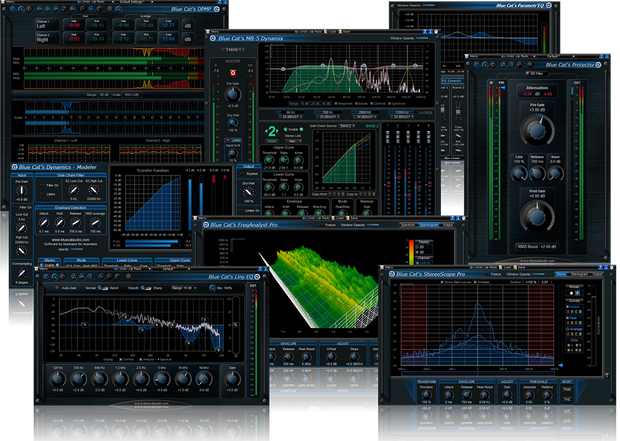Click the Protector Knee knob
Viewport: 620px width, 441px height.
pyautogui.click(x=555, y=173)
